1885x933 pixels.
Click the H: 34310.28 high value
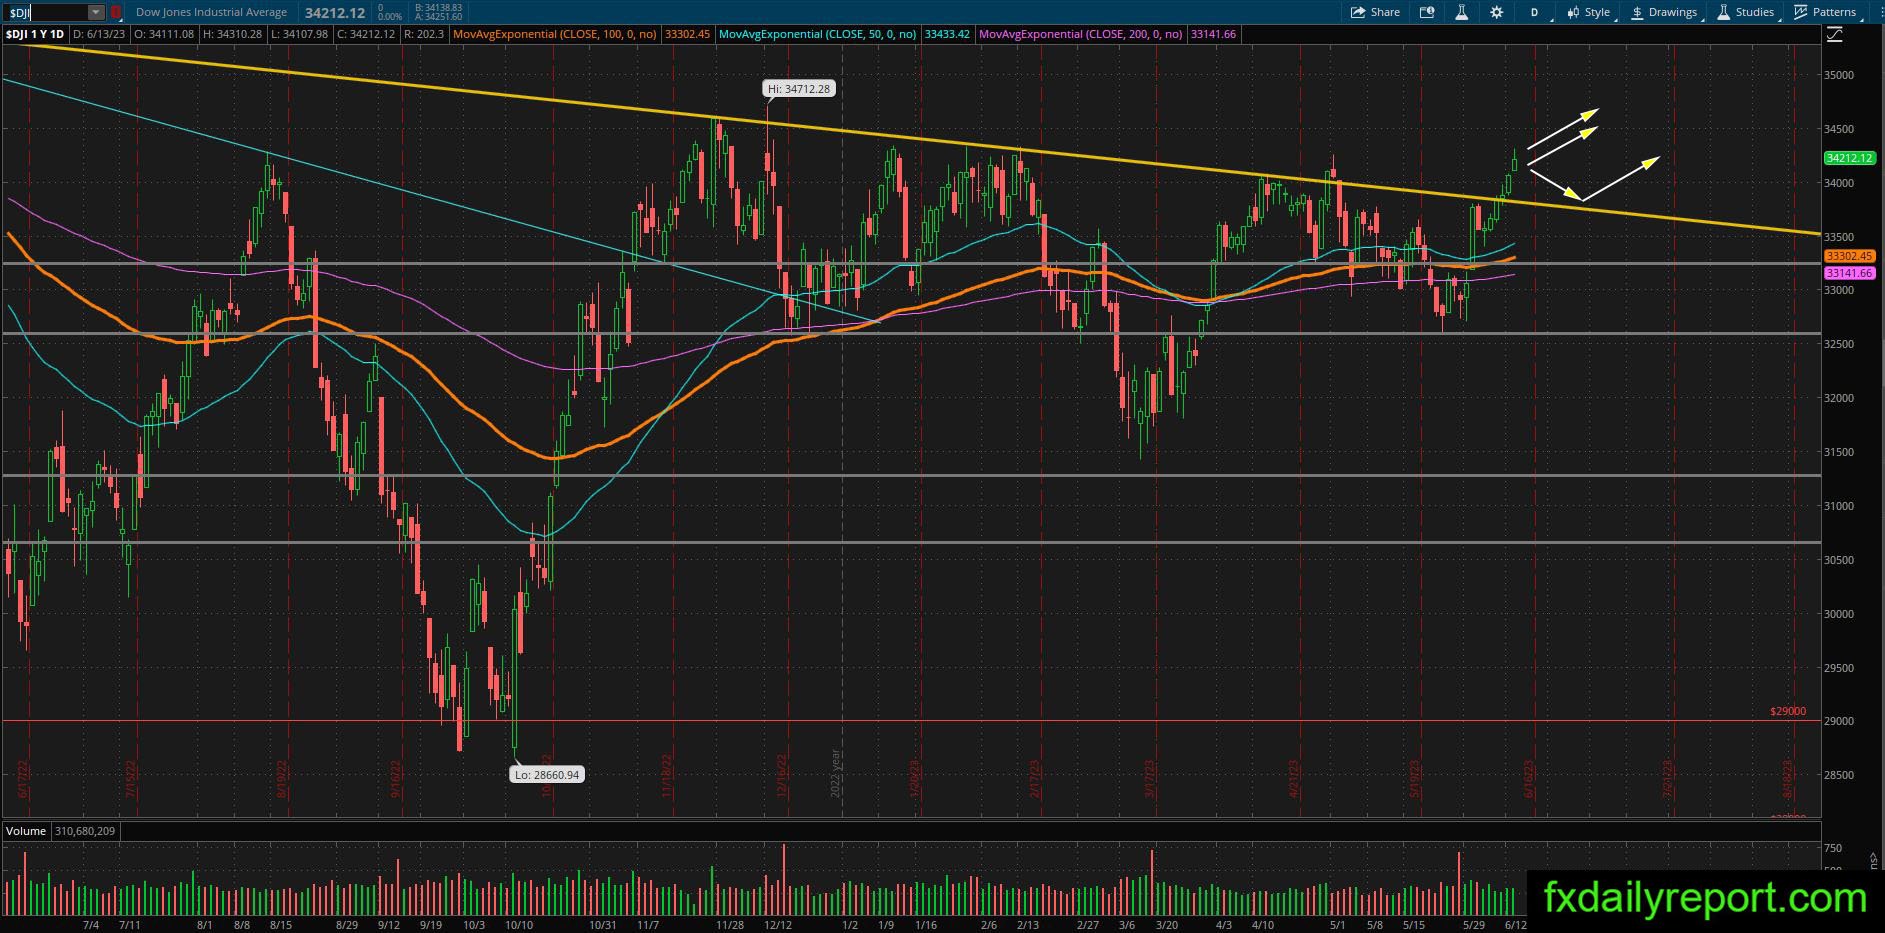[x=232, y=34]
